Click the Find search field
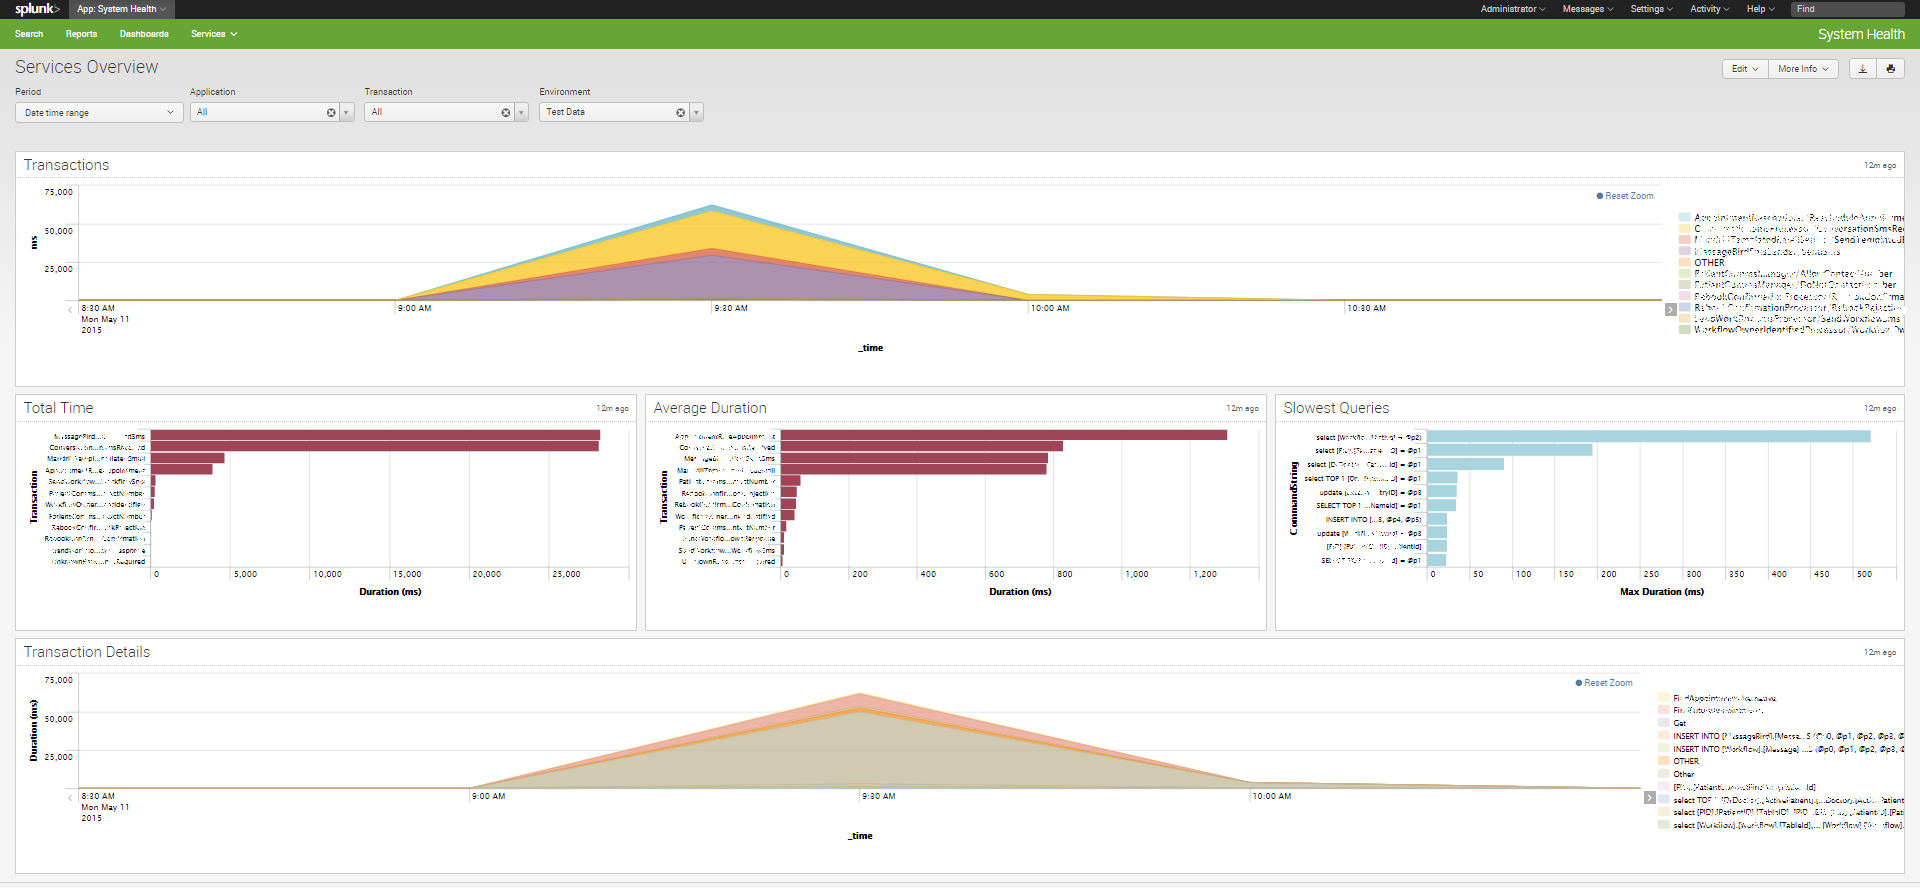Viewport: 1920px width, 888px height. [1848, 9]
